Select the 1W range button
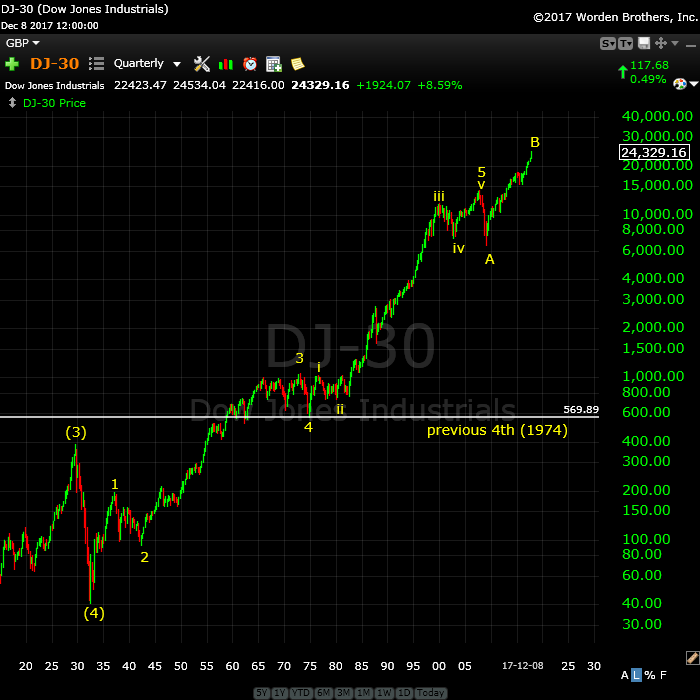The width and height of the screenshot is (700, 700). pyautogui.click(x=384, y=692)
